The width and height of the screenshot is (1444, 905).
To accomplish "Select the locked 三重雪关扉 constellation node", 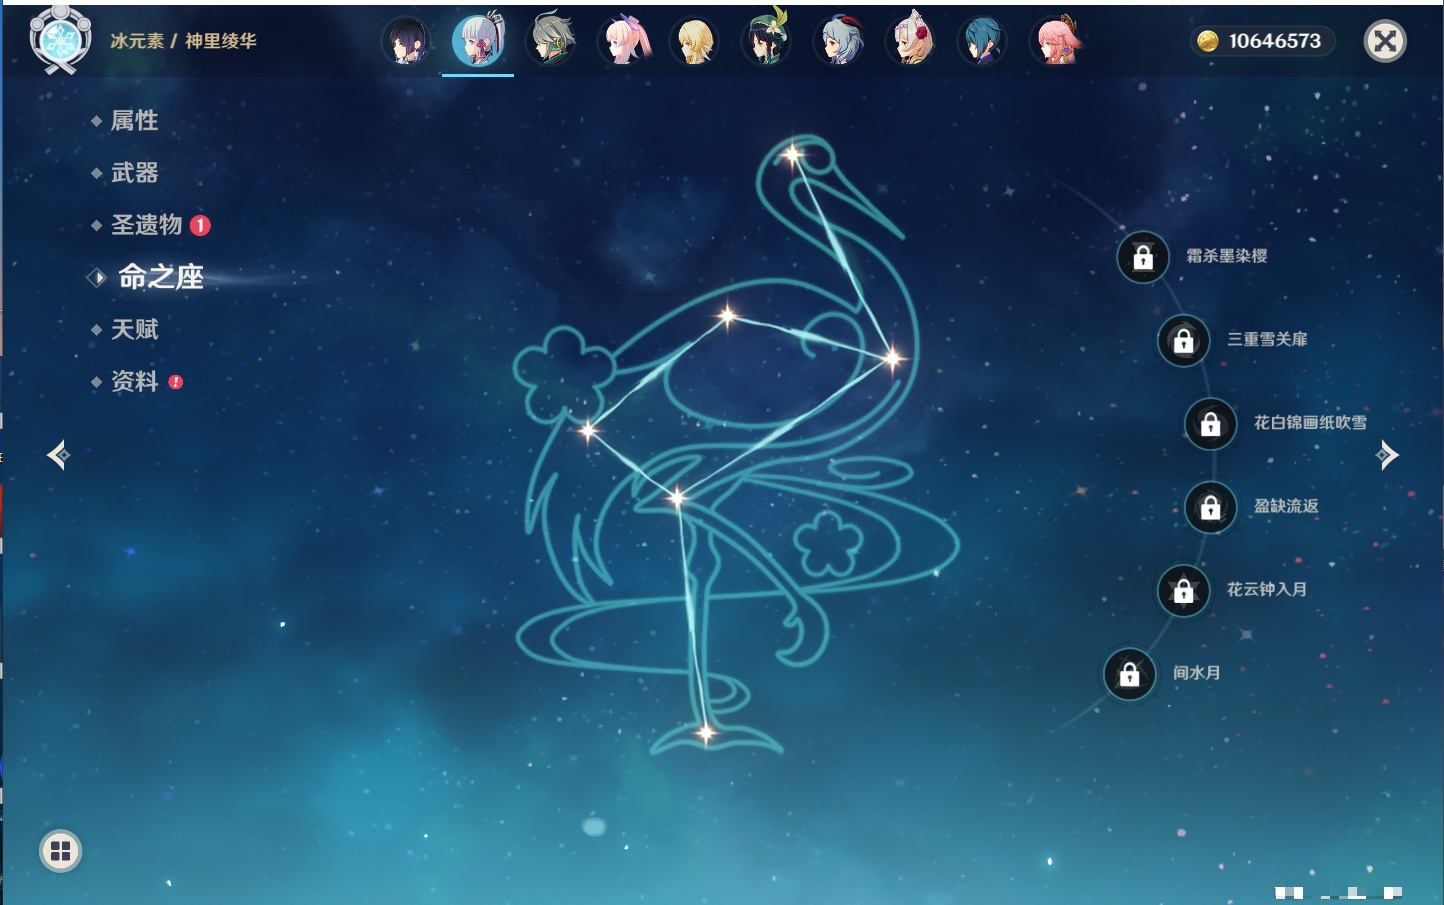I will (1183, 341).
